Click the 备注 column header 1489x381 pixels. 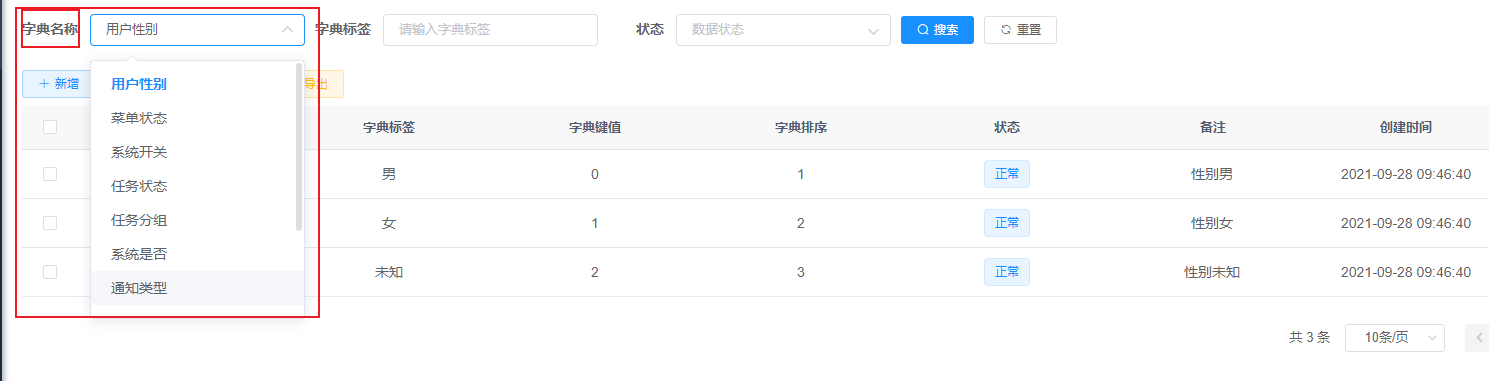coord(1213,128)
